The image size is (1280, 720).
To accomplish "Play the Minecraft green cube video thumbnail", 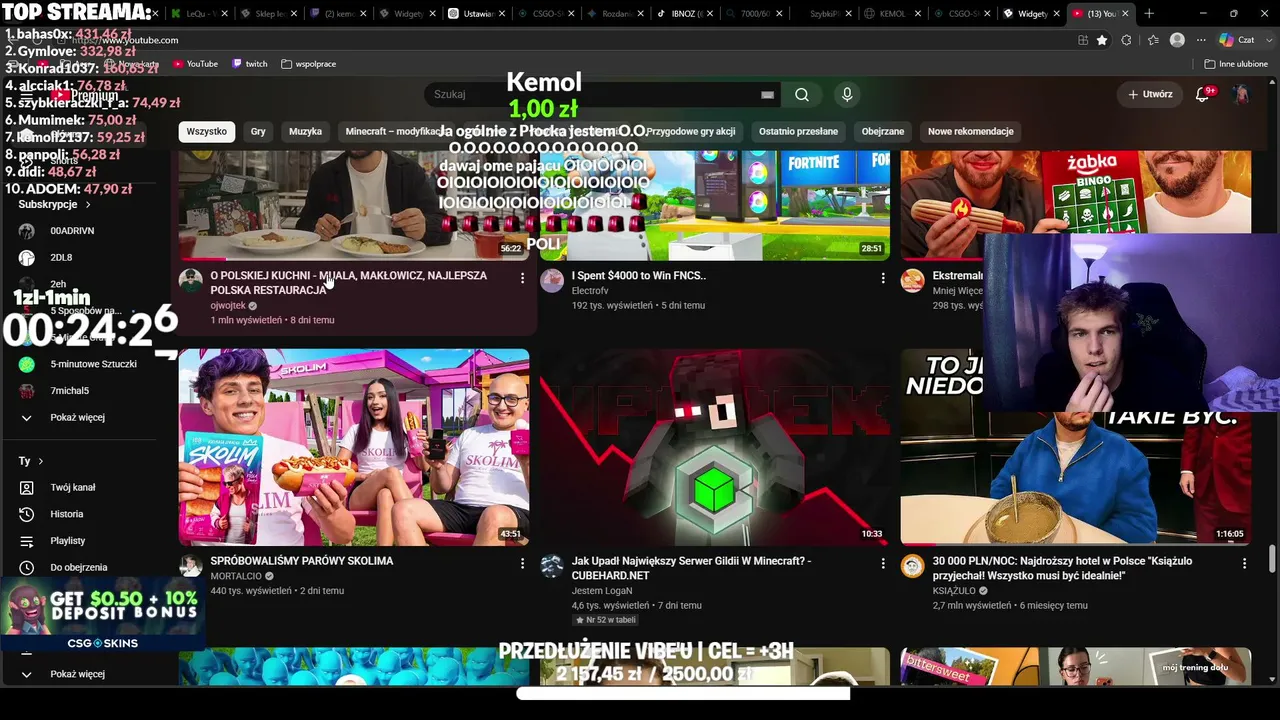I will point(715,447).
